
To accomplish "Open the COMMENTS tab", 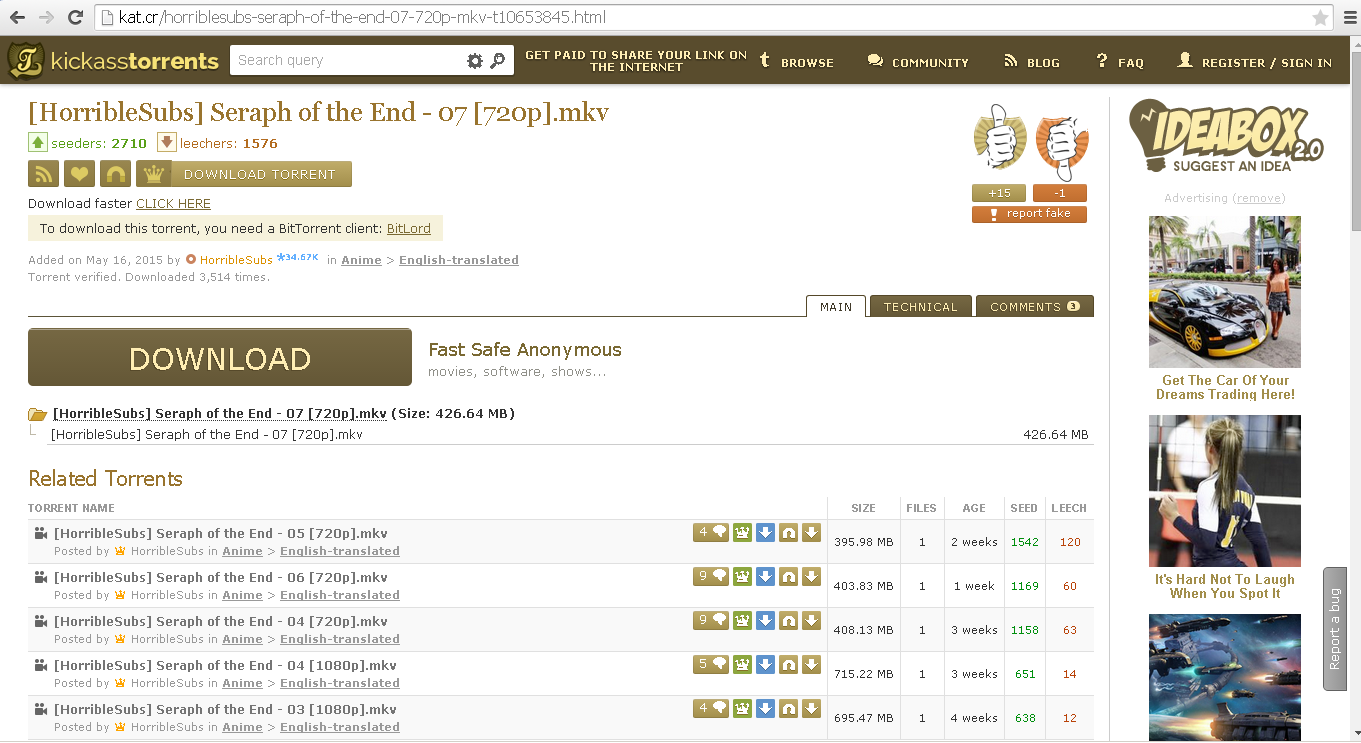I will [1035, 306].
